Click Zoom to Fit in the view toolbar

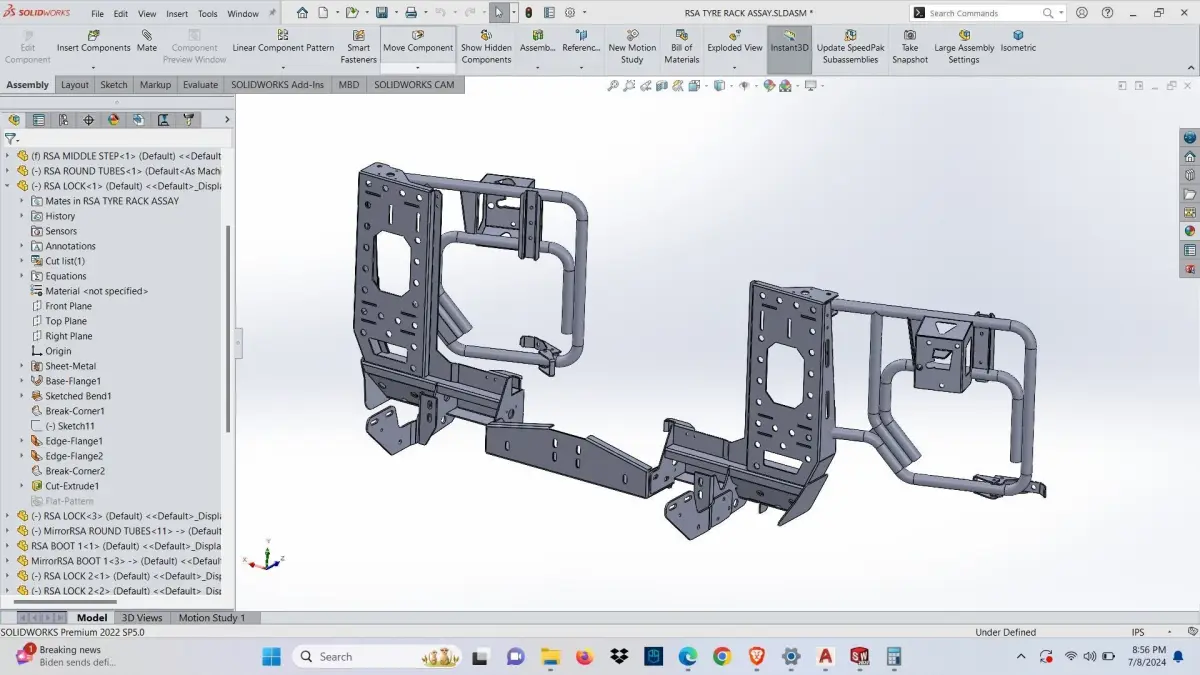point(613,86)
